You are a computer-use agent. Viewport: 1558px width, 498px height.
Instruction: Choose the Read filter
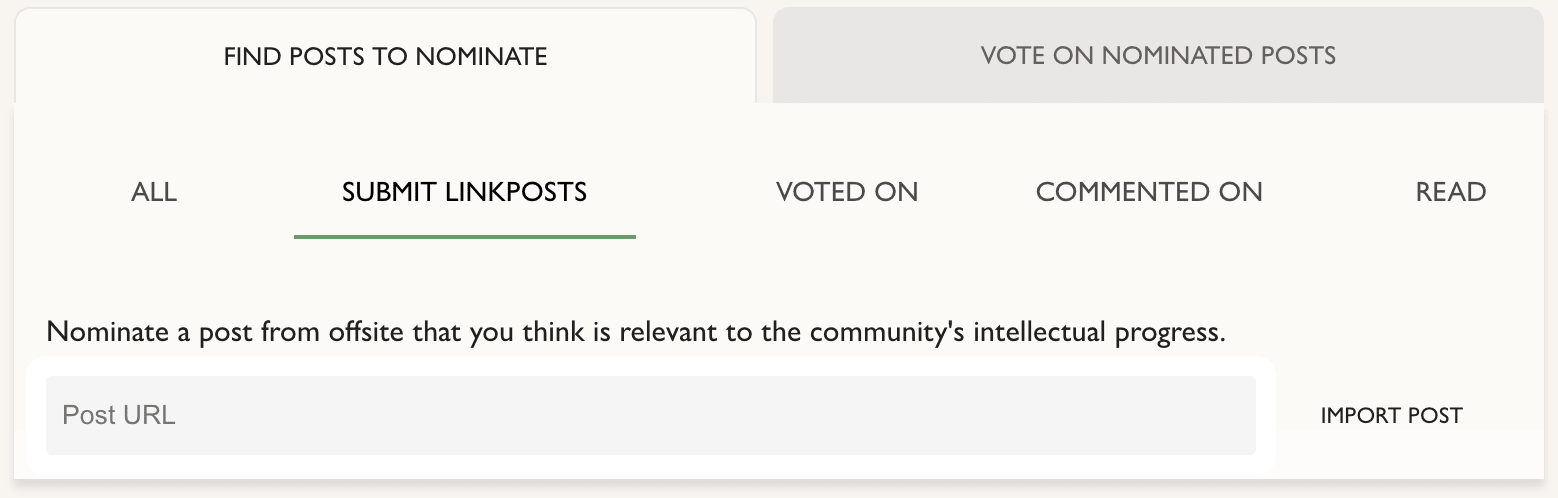(1450, 192)
